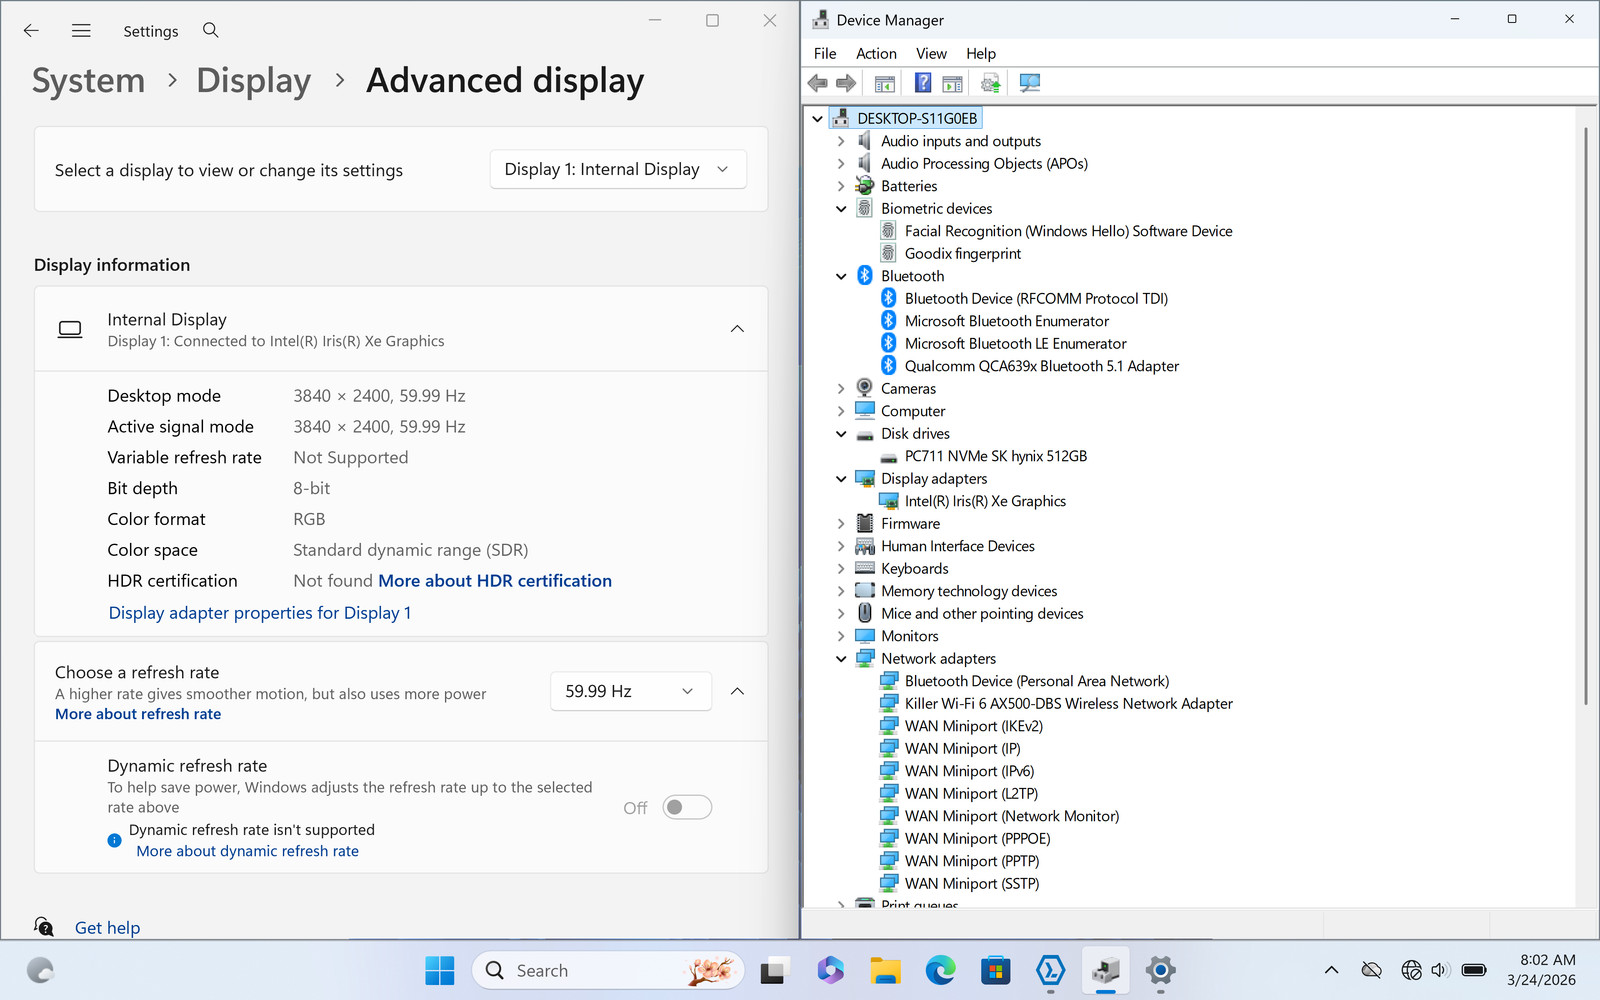Launch Microsoft 365 Copilot from taskbar
The width and height of the screenshot is (1600, 1000).
830,970
